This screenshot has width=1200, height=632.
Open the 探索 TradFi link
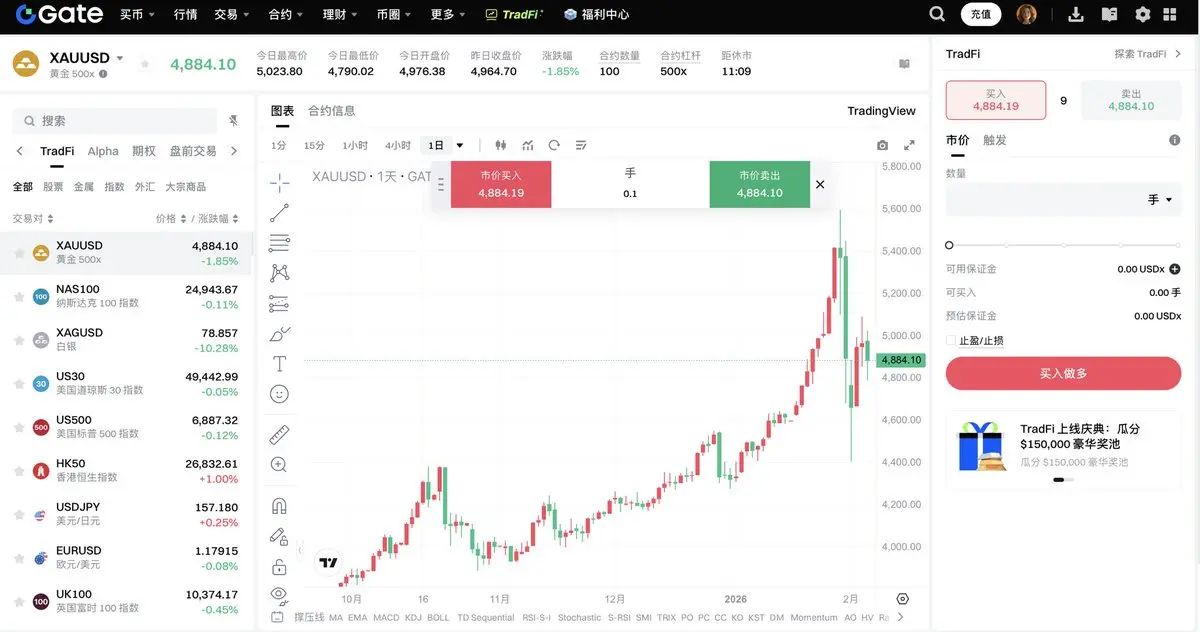pyautogui.click(x=1148, y=54)
